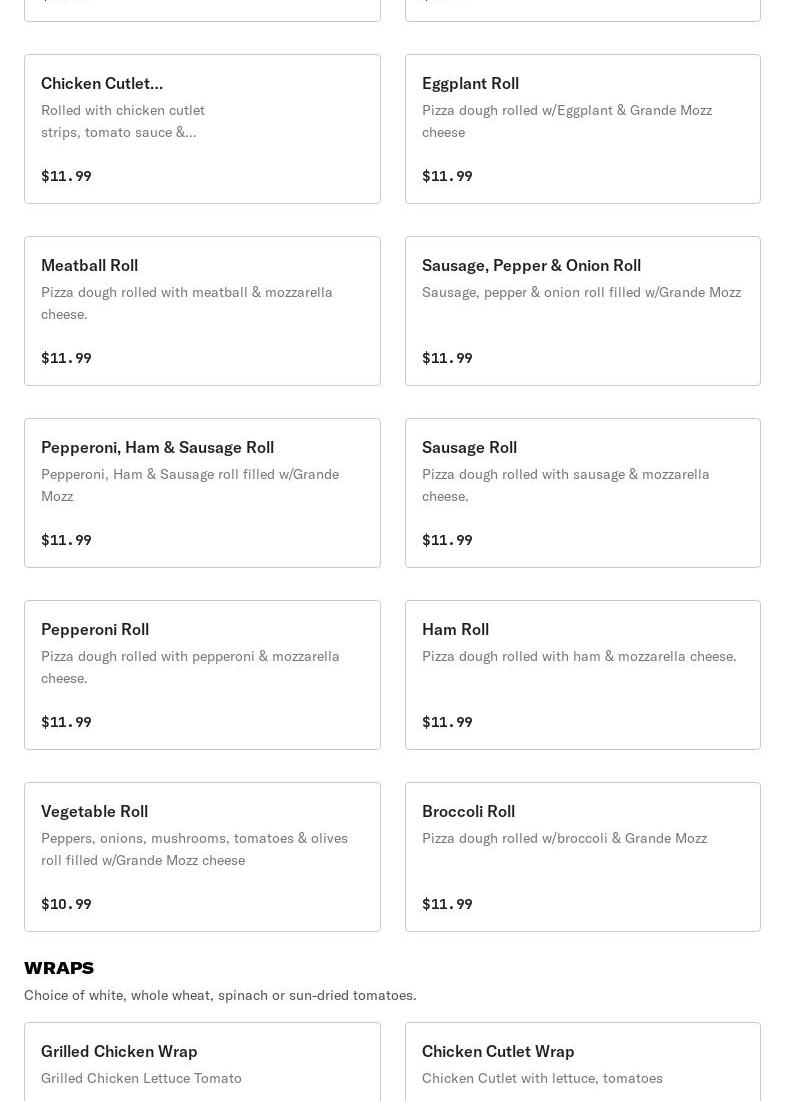Open the Ham Roll item
785x1101 pixels.
(x=455, y=629)
